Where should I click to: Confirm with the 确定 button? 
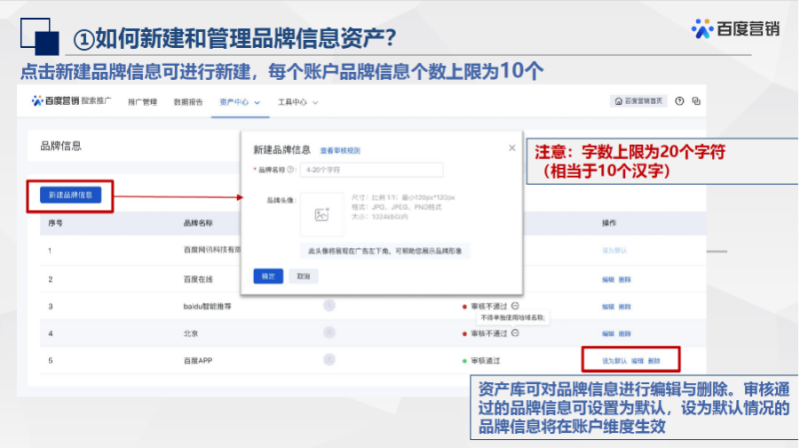268,276
